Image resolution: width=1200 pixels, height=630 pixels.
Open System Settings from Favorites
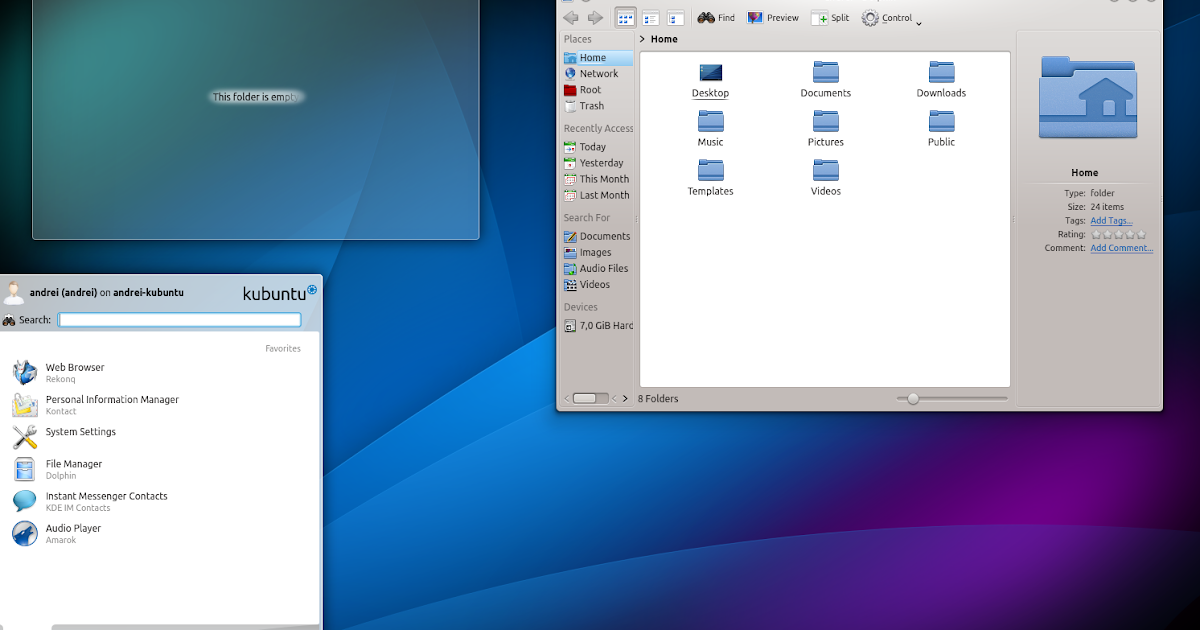tap(160, 437)
